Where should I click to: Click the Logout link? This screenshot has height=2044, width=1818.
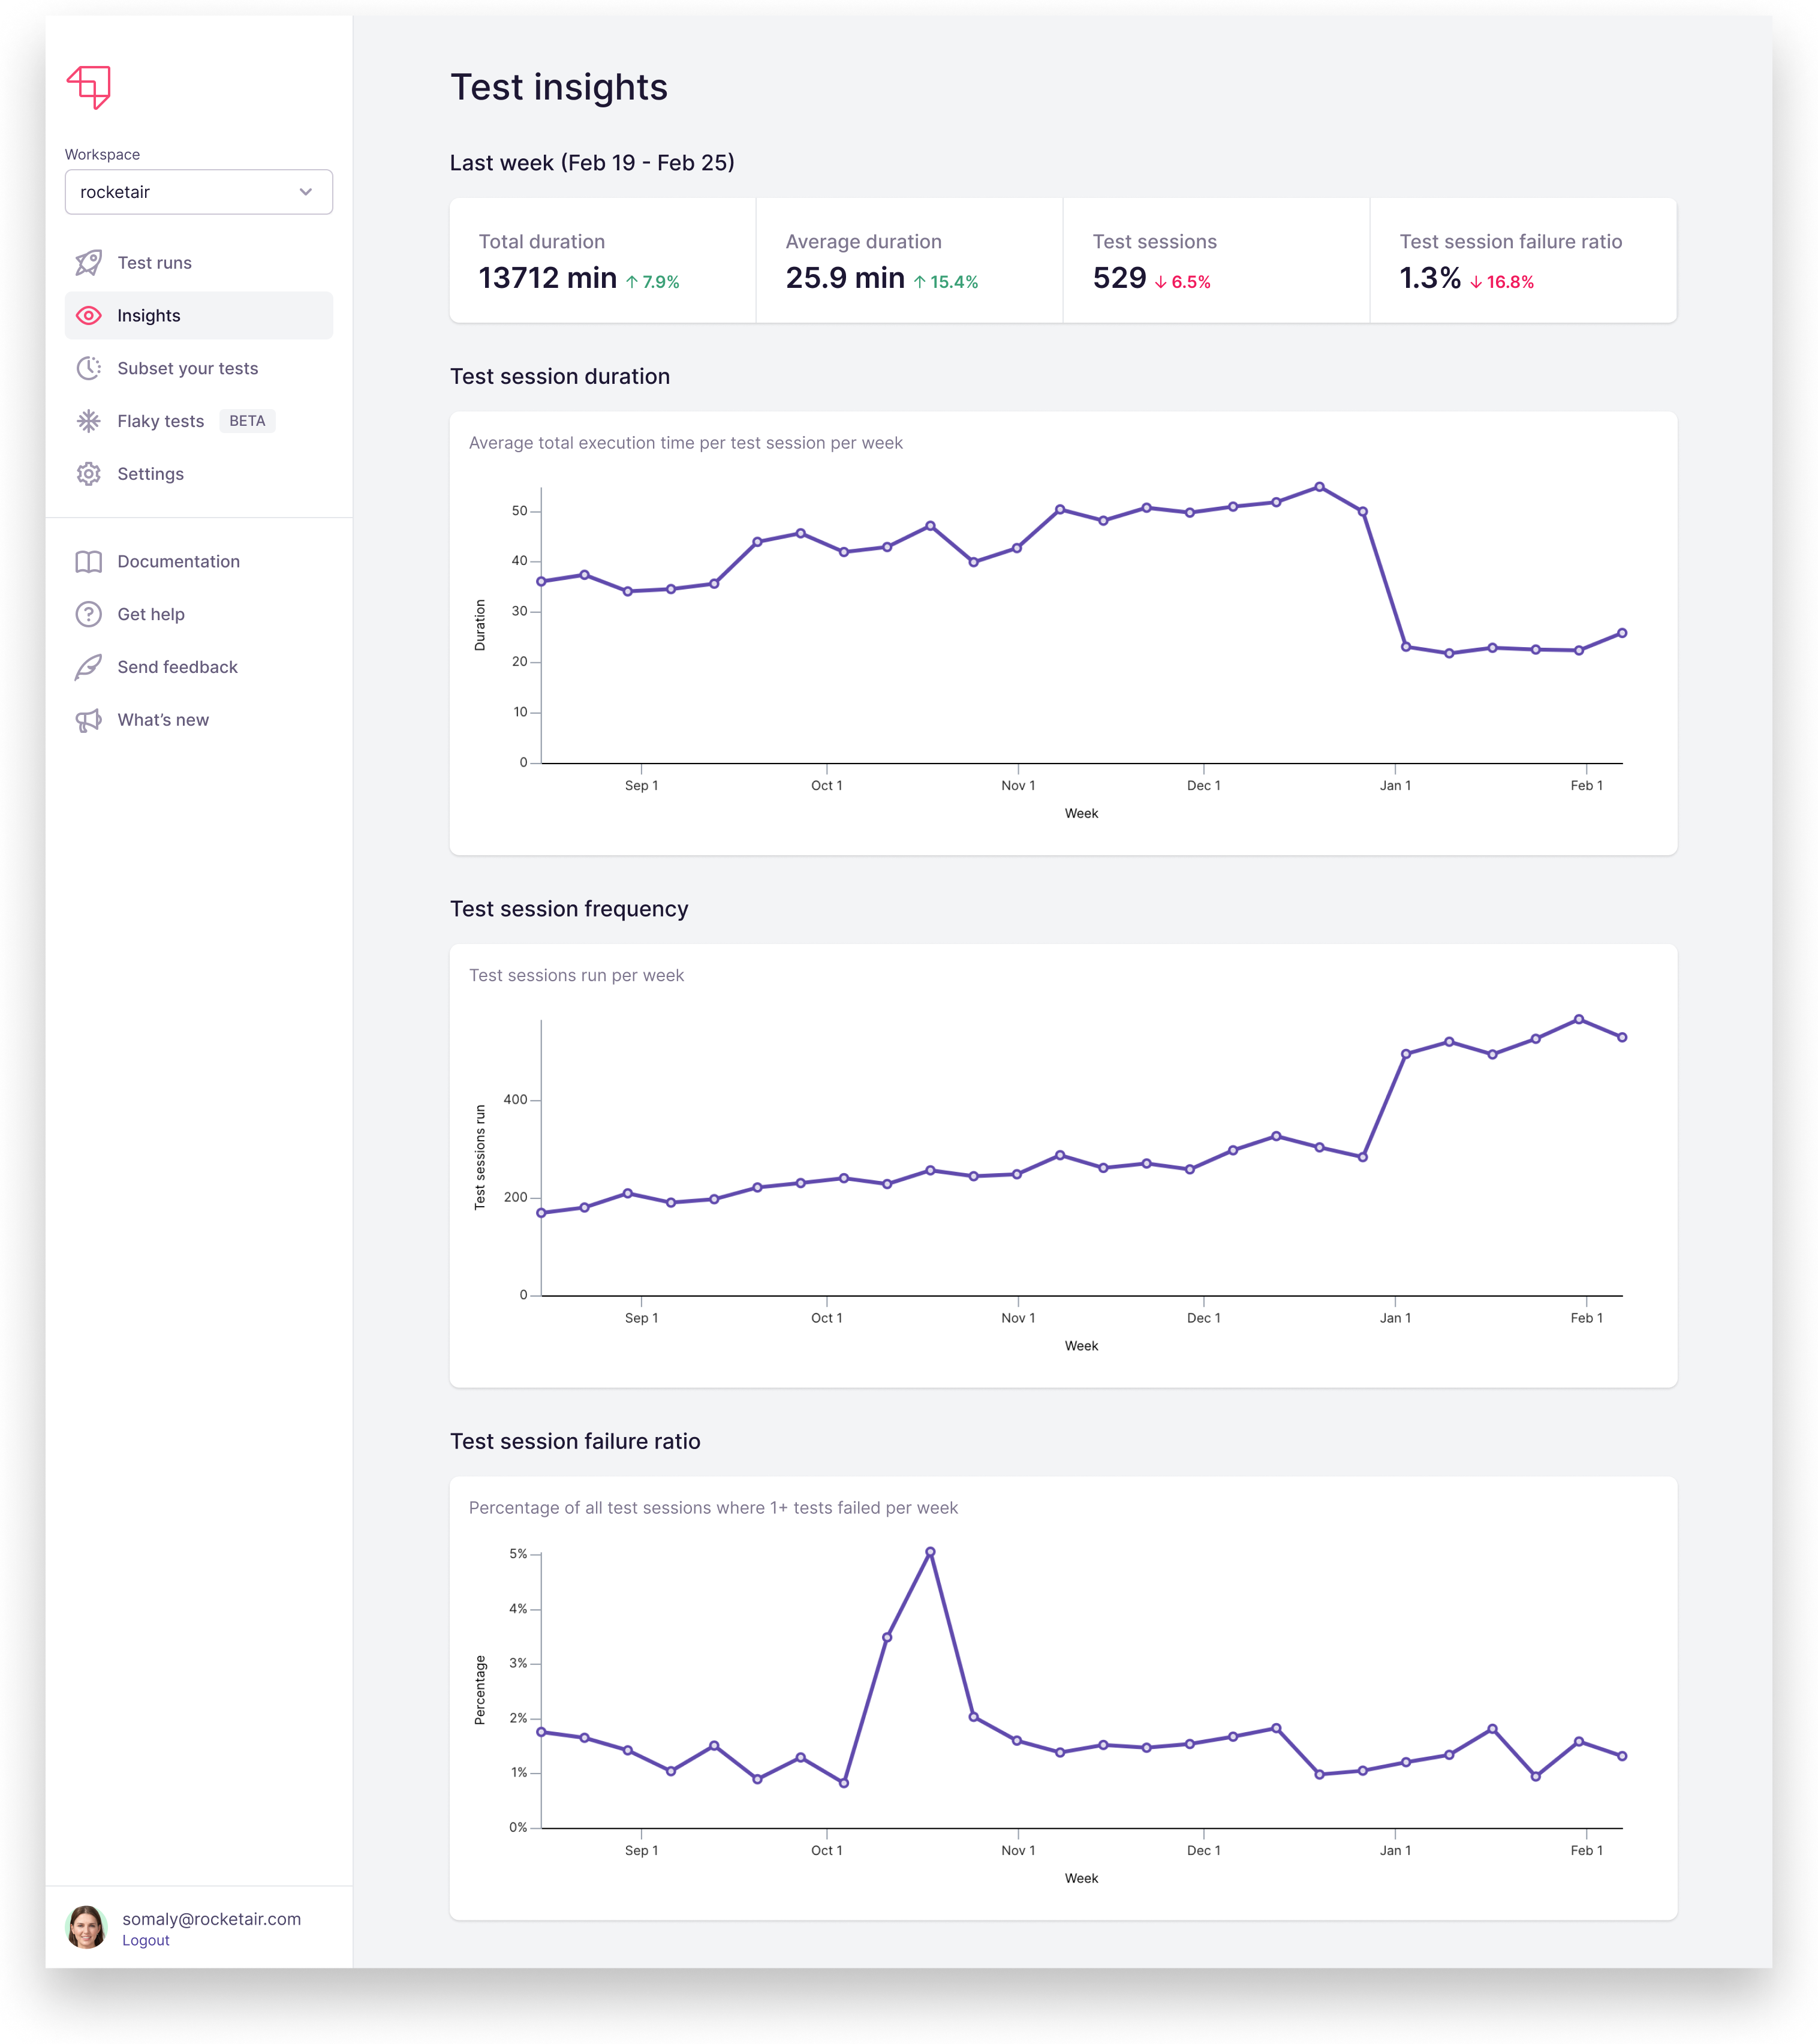[145, 1940]
